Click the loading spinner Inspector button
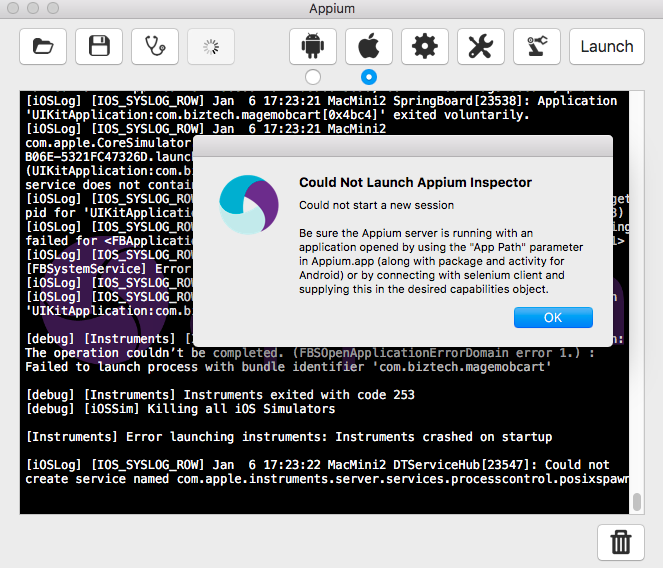Screen dimensions: 663x568 [211, 47]
